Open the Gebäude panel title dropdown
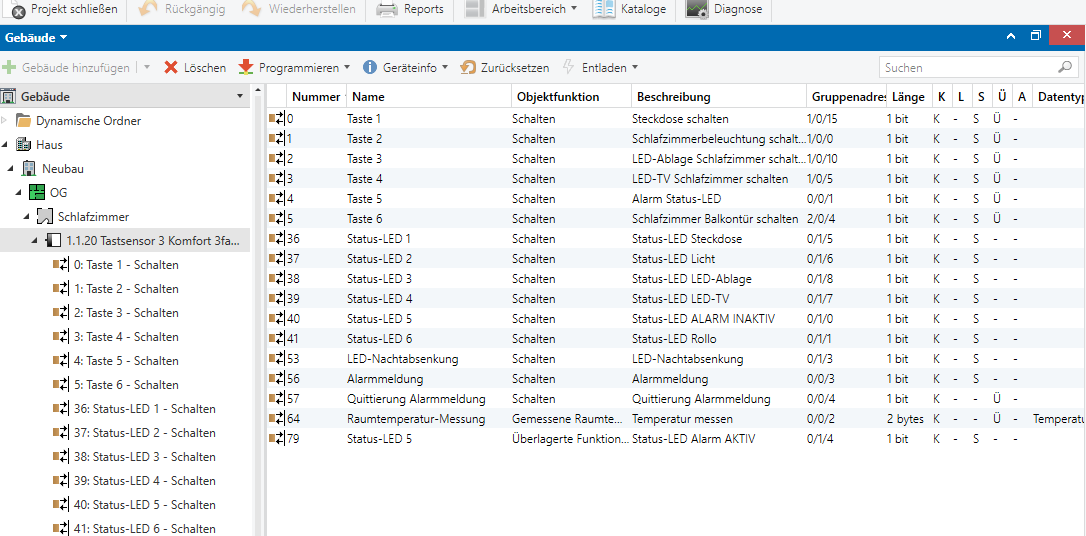Screen dimensions: 1086x536 tap(36, 38)
